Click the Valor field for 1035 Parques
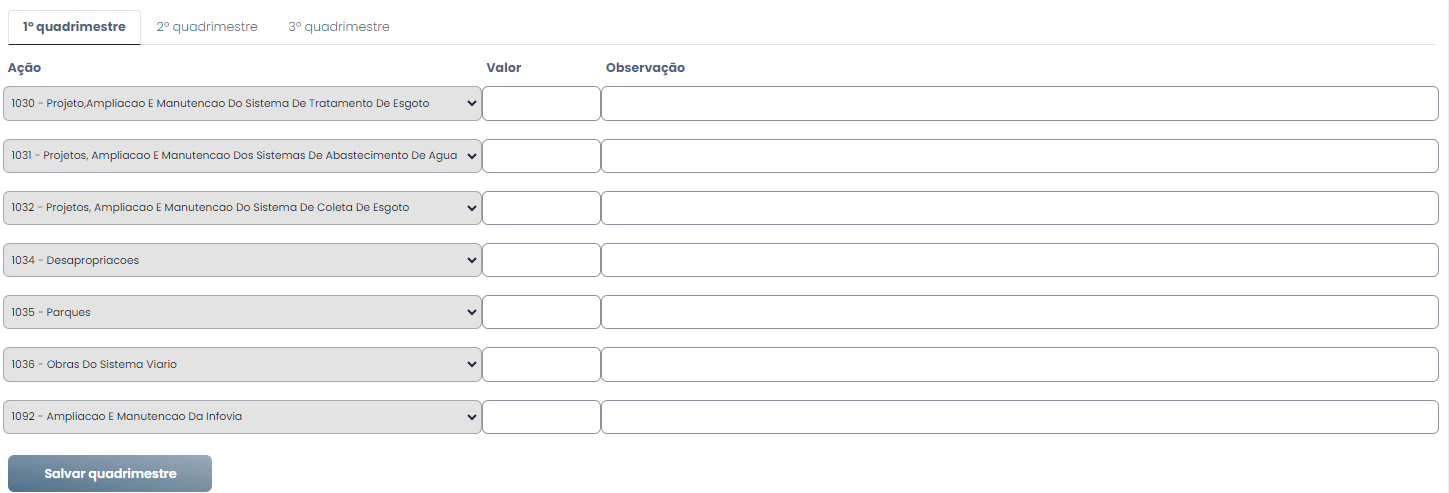Screen dimensions: 1449x493 541,312
